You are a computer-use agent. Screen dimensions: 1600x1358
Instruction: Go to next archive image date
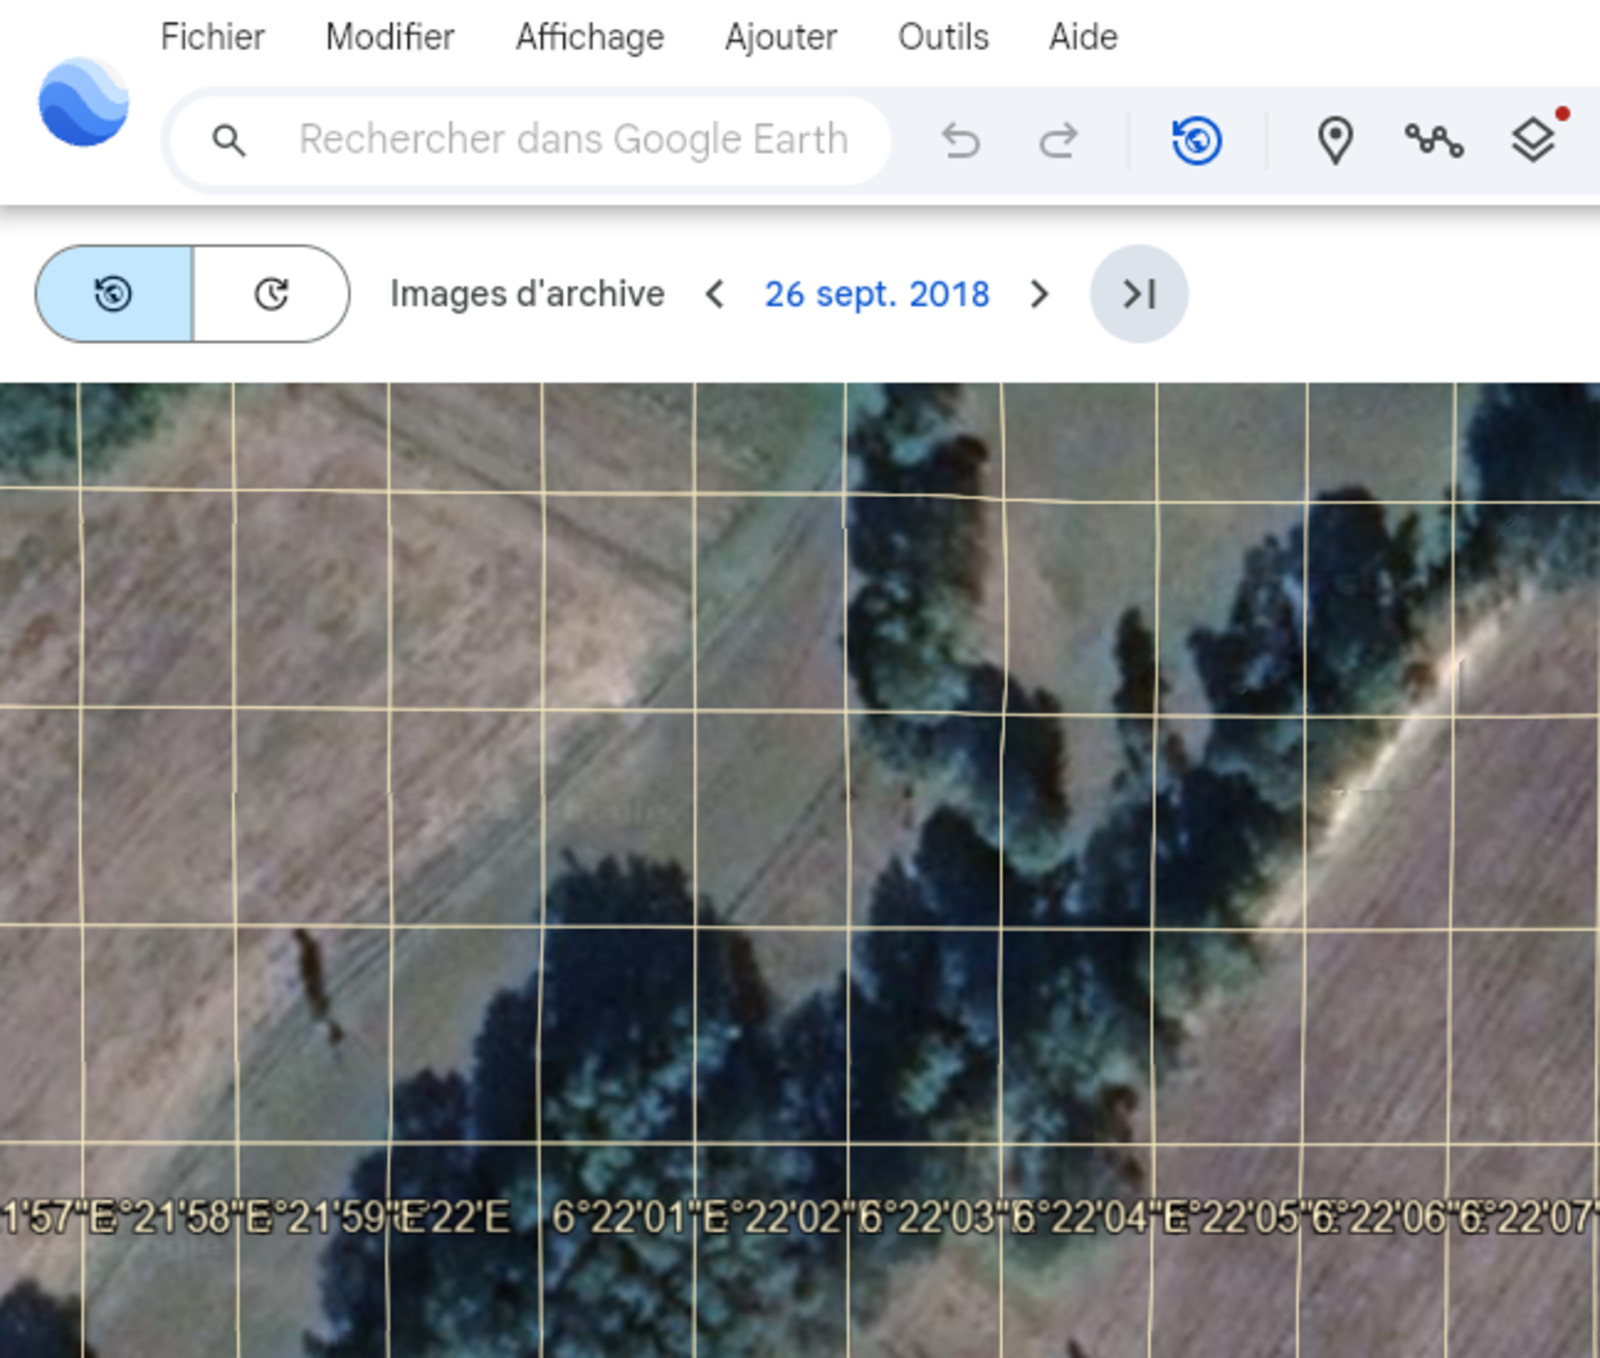pyautogui.click(x=1039, y=294)
